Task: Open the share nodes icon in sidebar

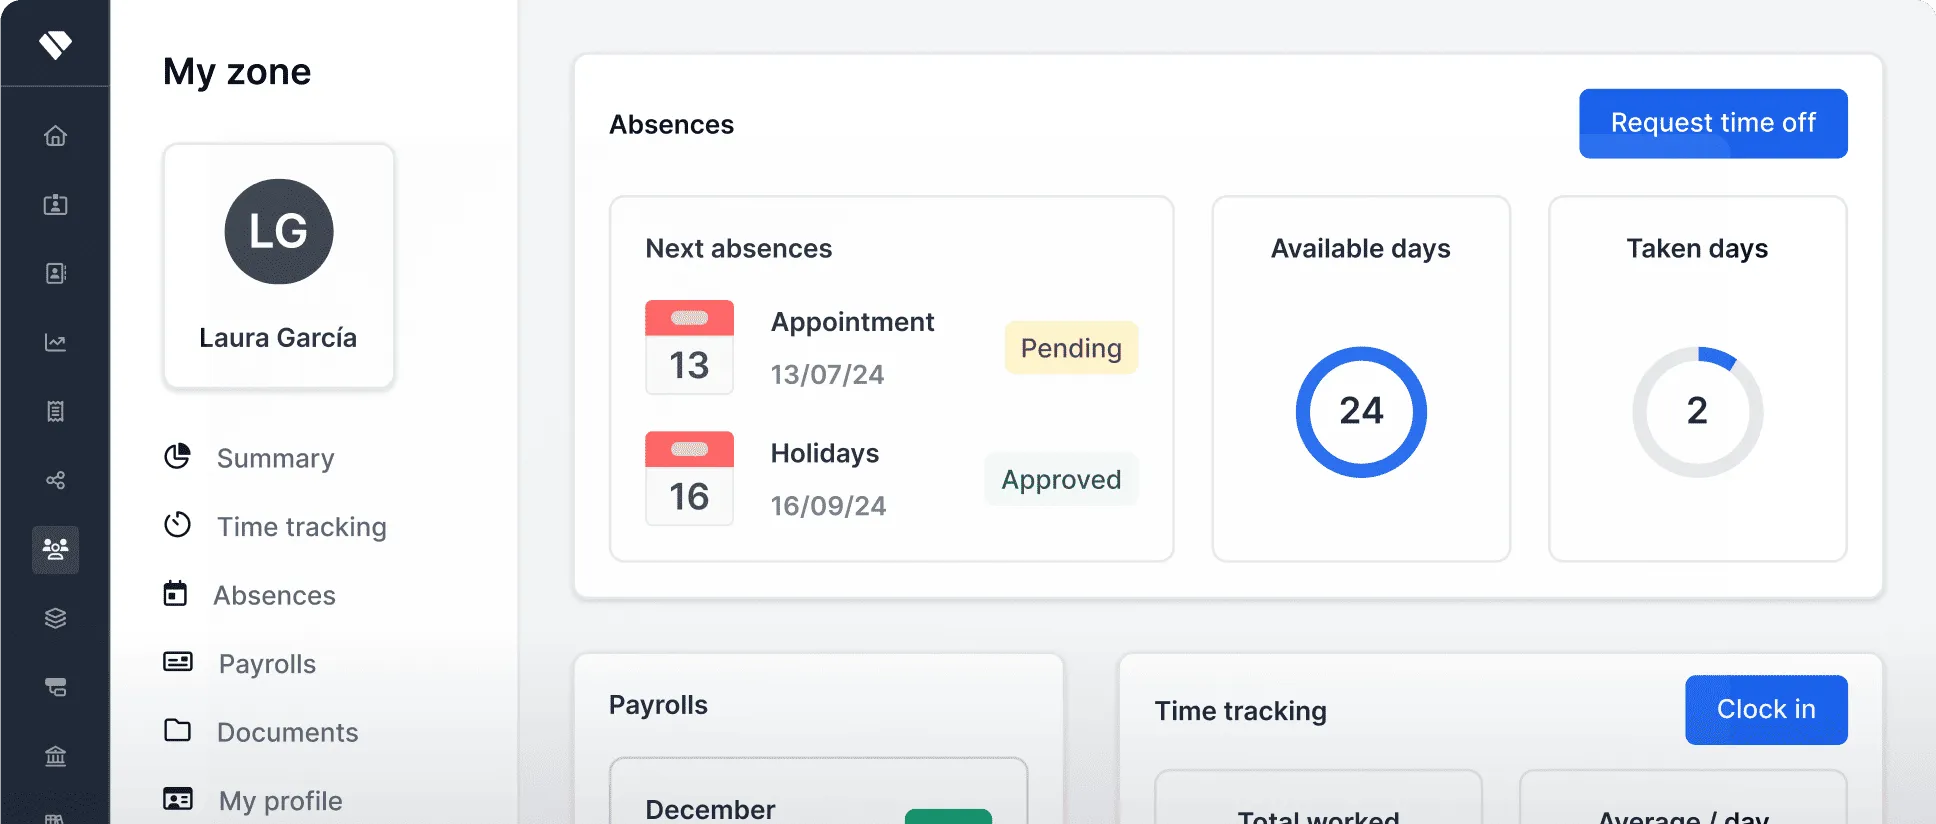Action: tap(56, 480)
